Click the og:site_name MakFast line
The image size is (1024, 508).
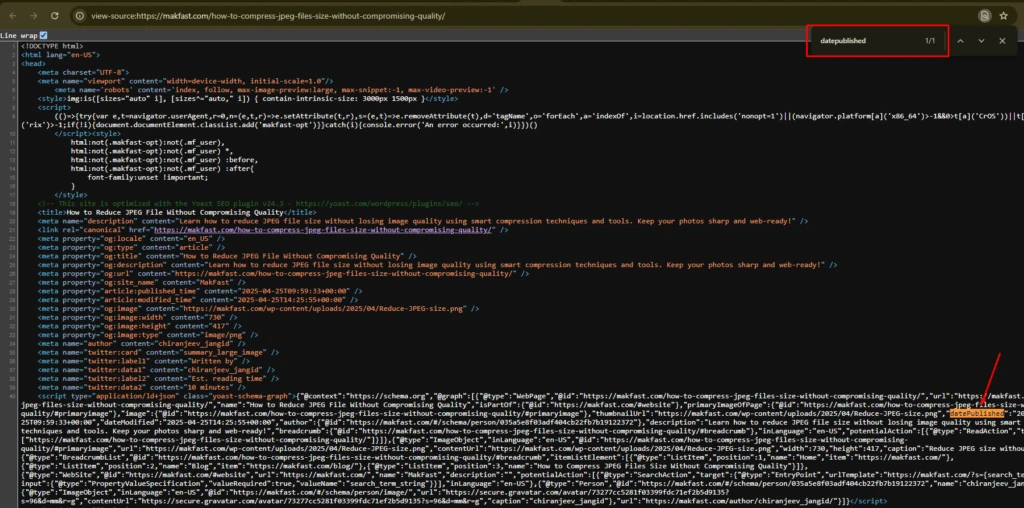[x=140, y=283]
